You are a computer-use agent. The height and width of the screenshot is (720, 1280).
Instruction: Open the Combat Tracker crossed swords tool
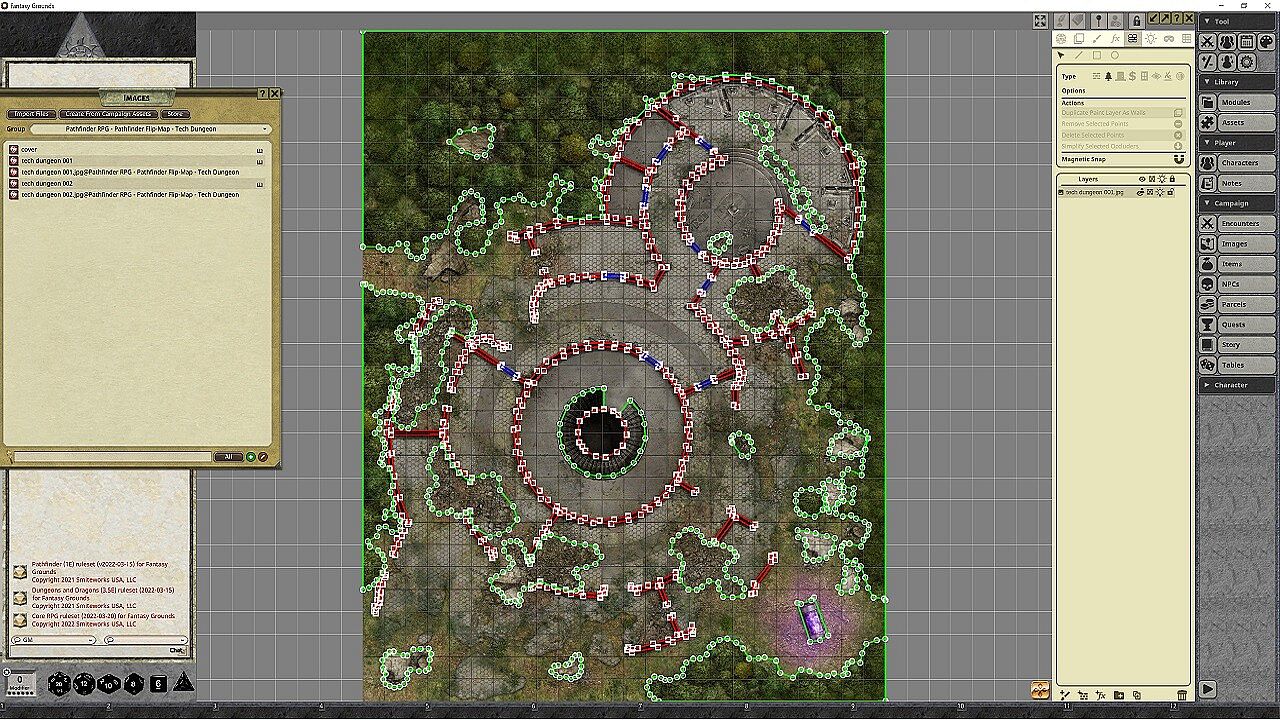[x=1208, y=42]
